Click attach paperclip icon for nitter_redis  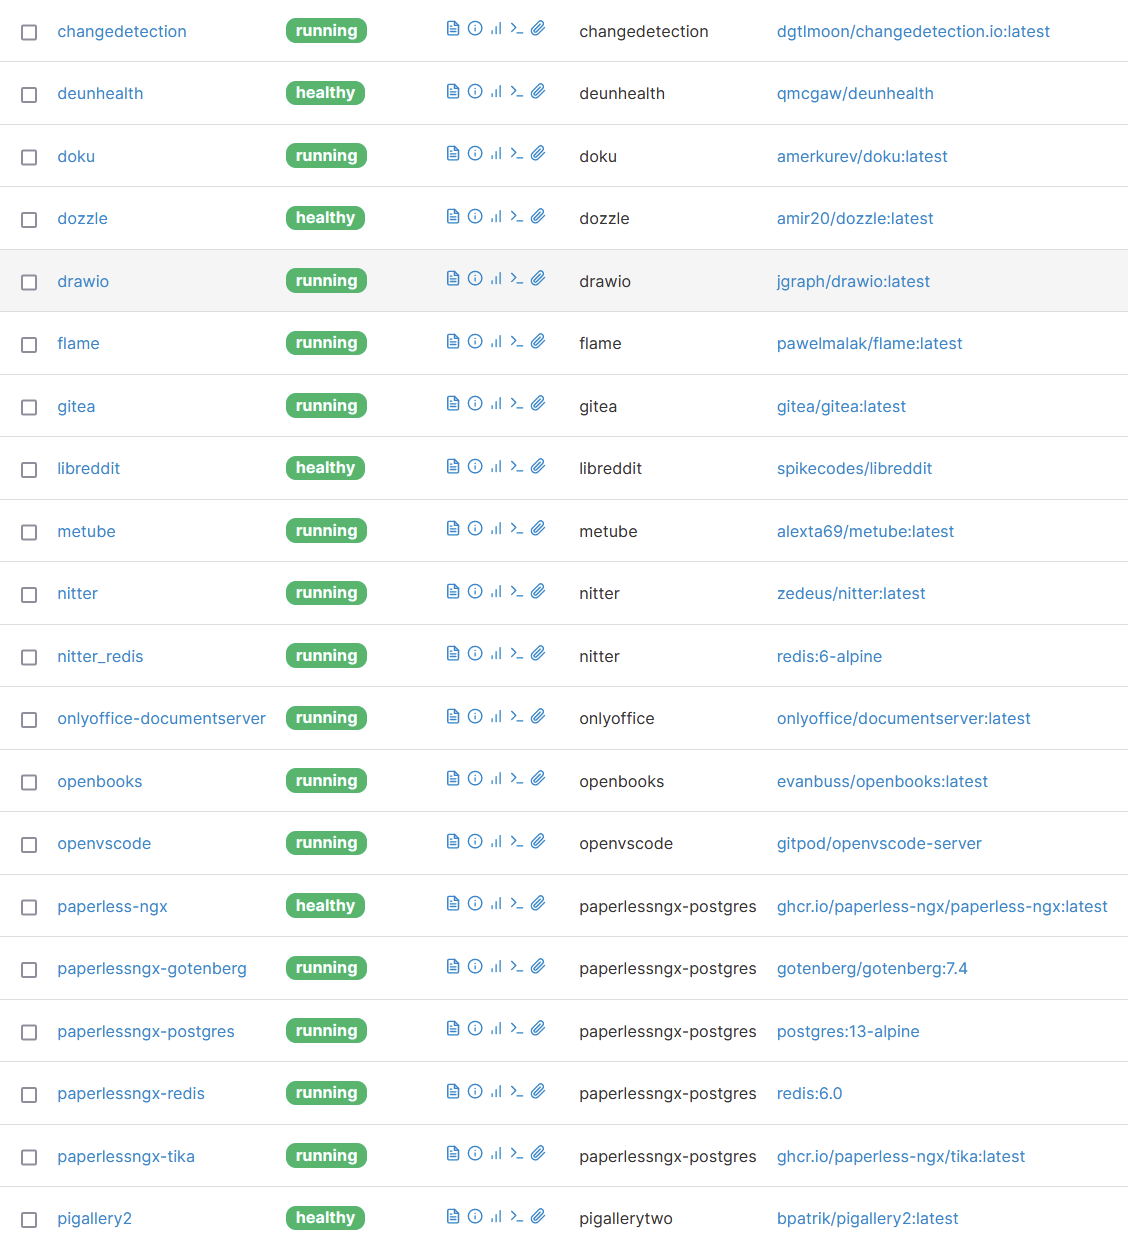538,654
